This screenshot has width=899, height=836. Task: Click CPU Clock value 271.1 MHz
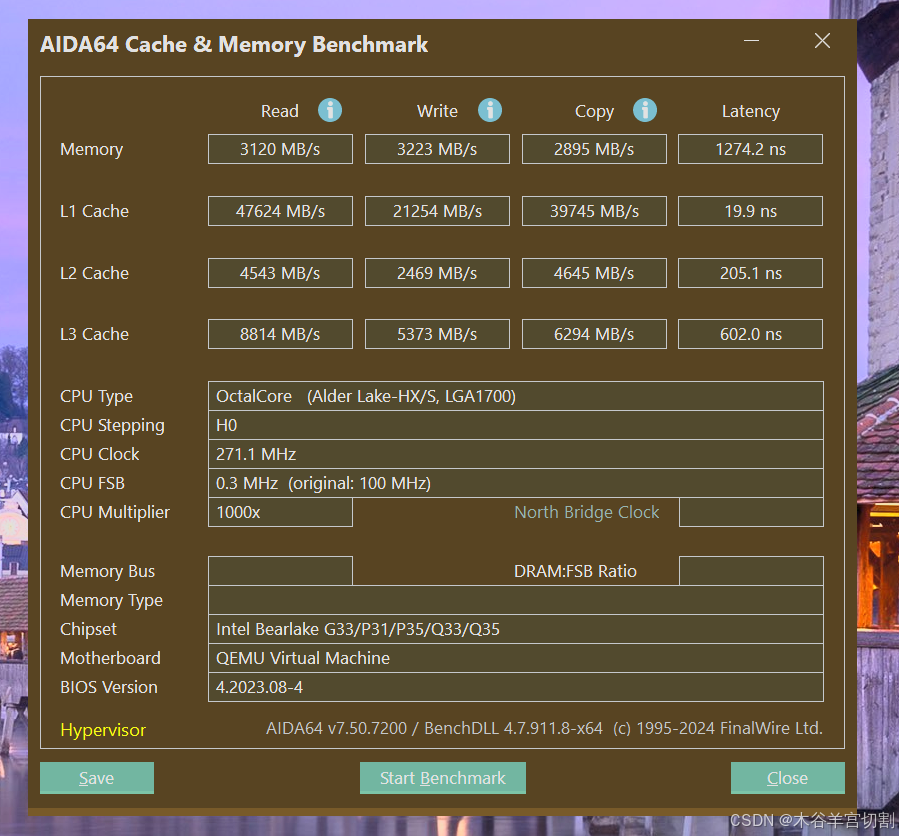(516, 454)
